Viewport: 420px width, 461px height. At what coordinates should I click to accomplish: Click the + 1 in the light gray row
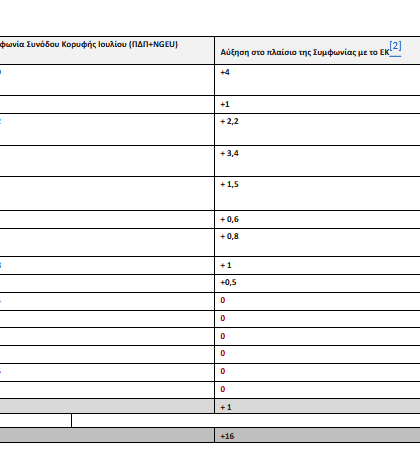coord(226,407)
